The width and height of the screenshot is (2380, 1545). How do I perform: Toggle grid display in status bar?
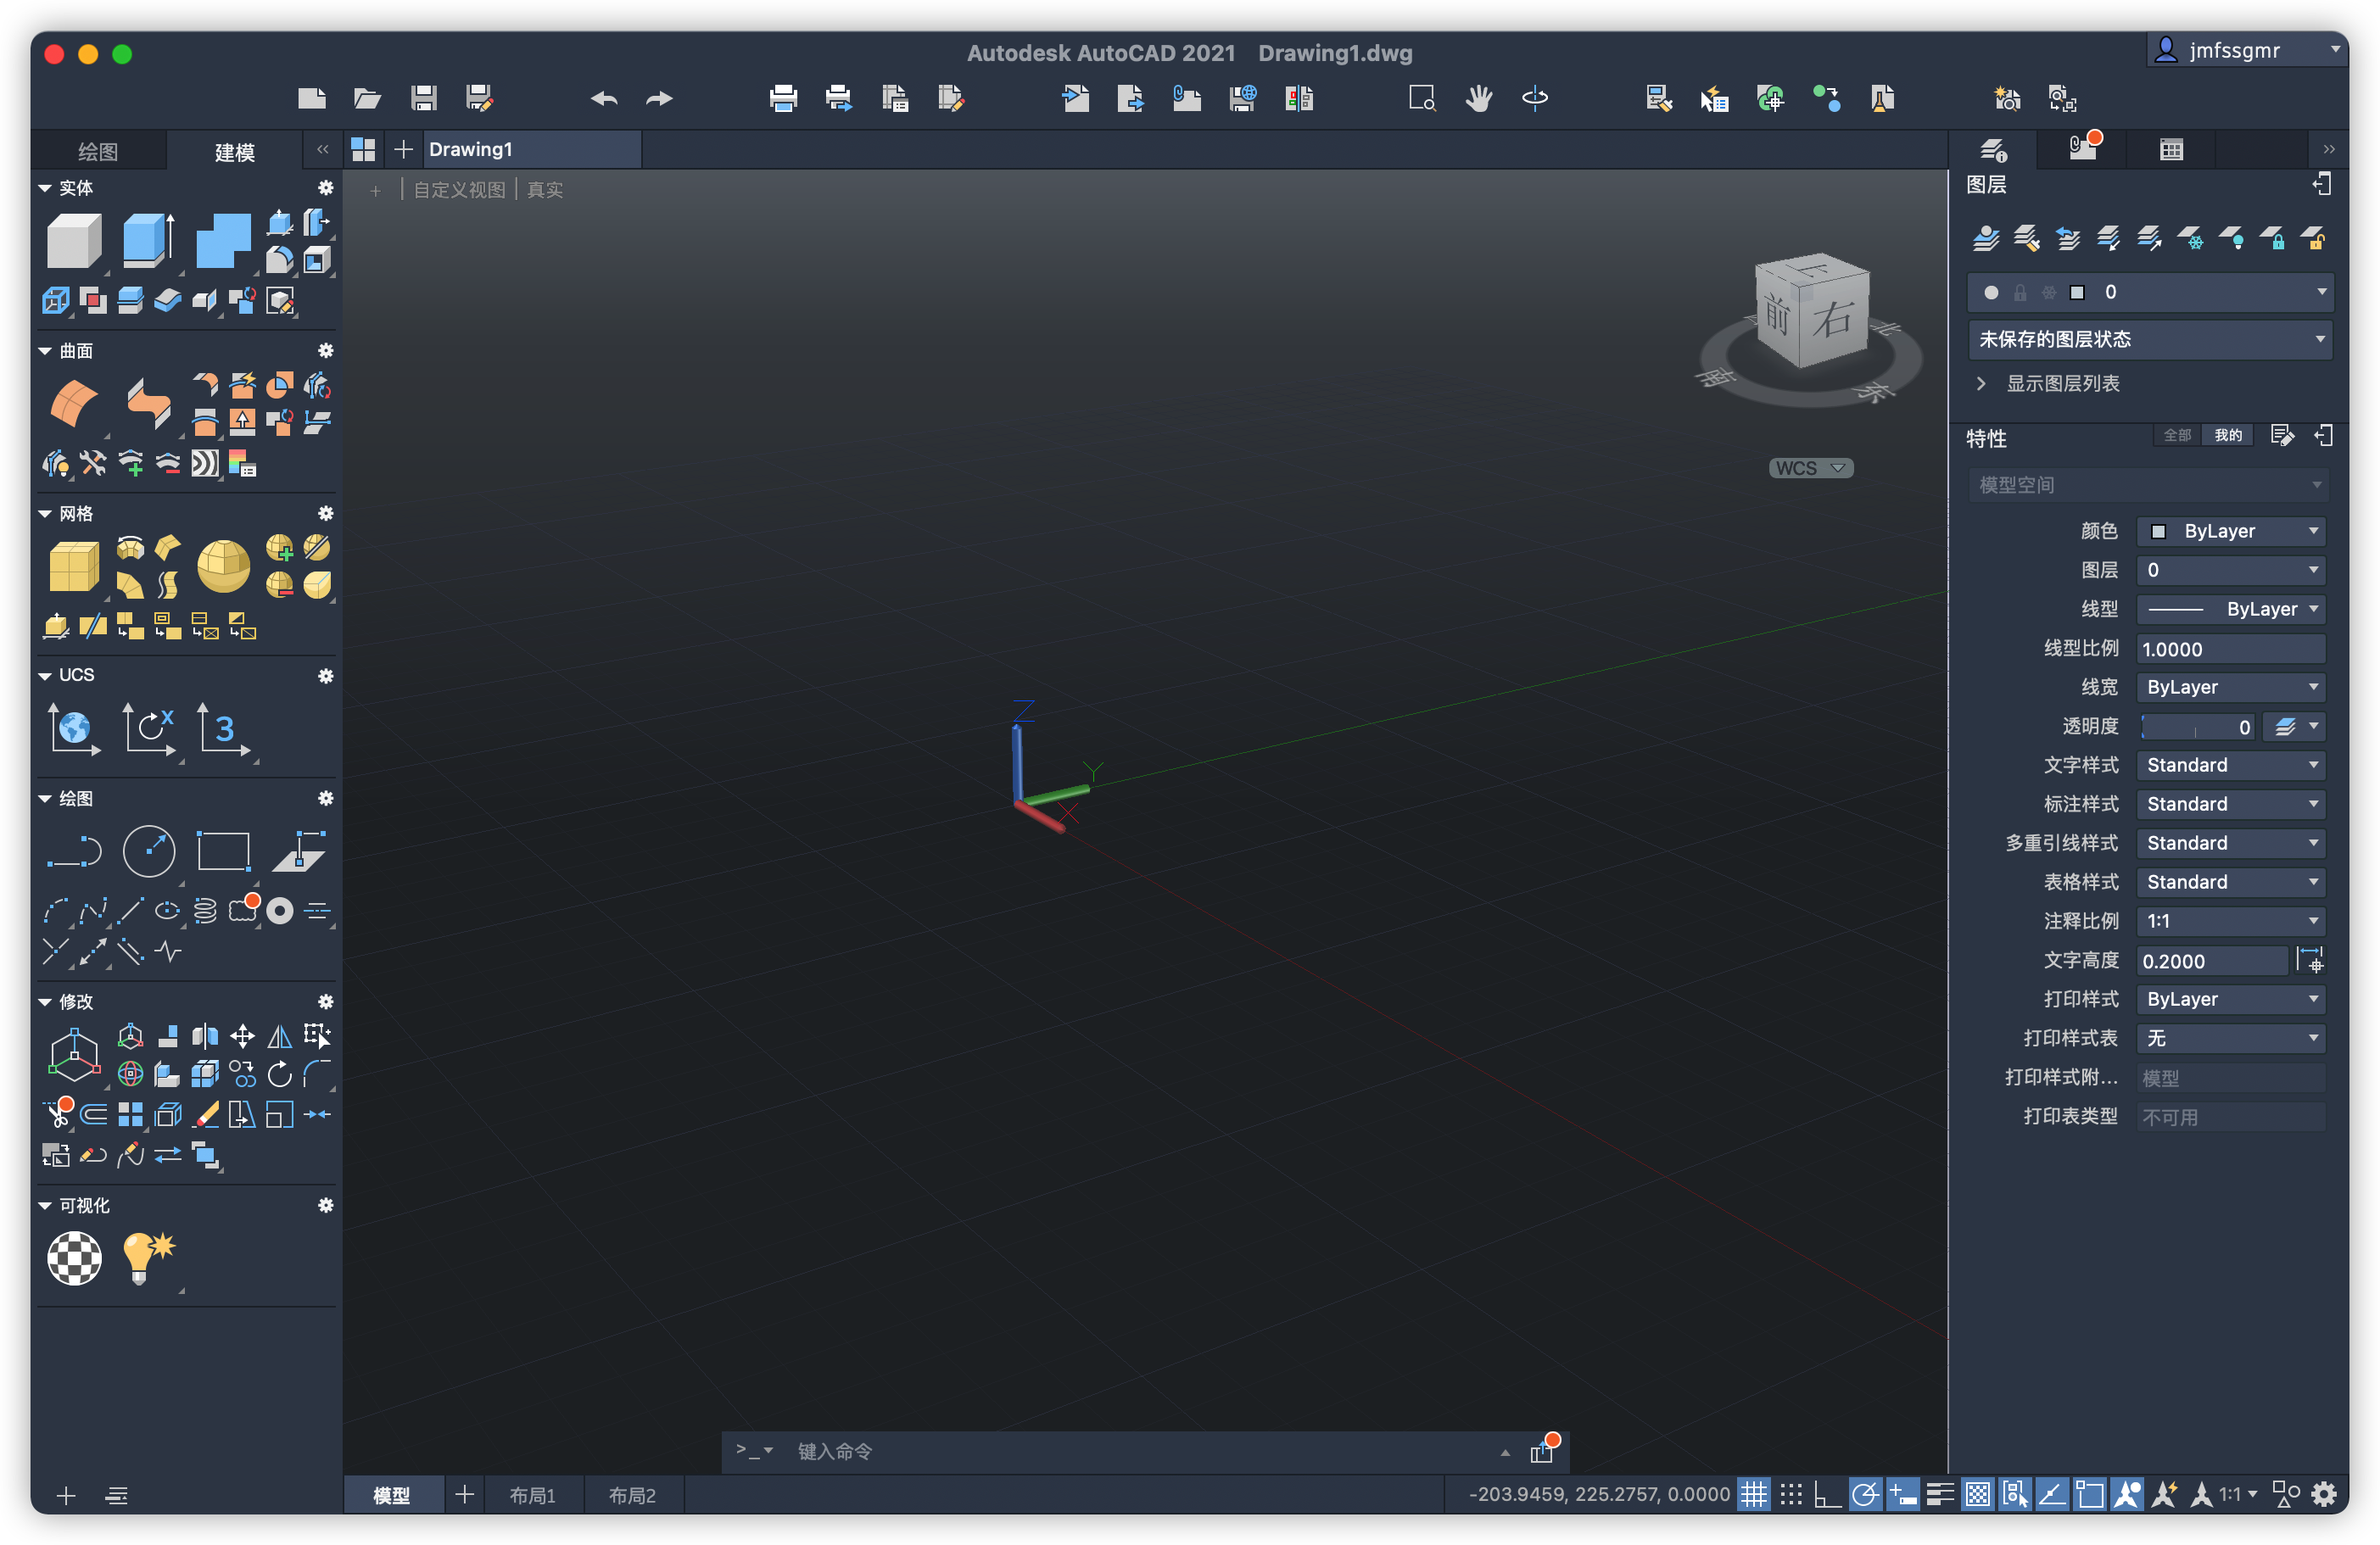(1753, 1495)
